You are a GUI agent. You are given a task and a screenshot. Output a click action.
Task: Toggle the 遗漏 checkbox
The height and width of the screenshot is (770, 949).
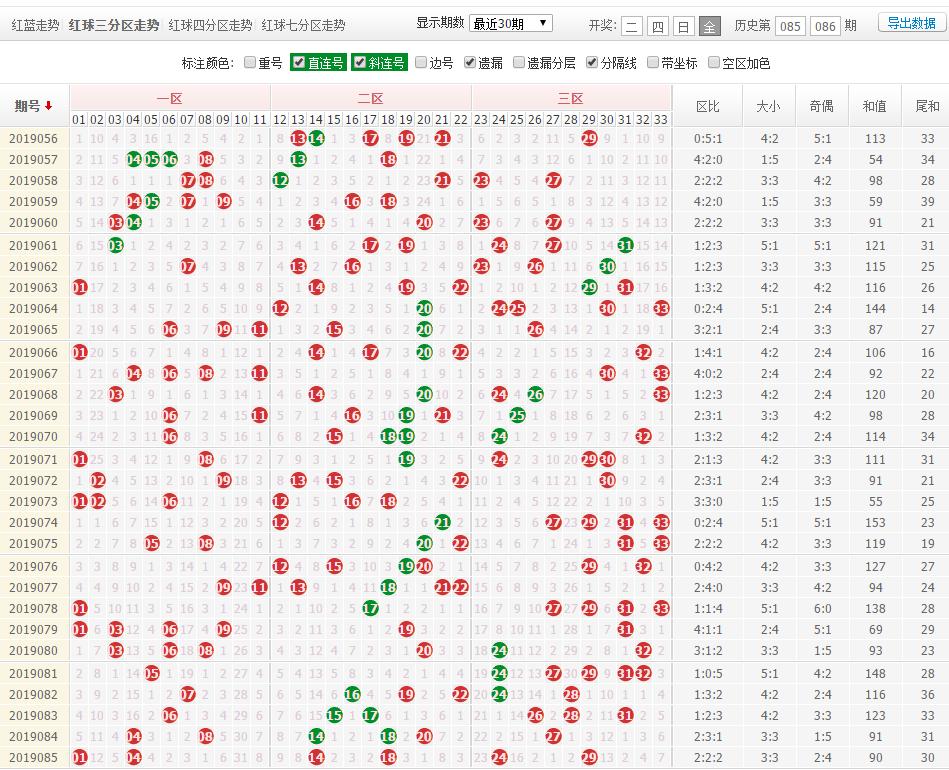tap(470, 62)
